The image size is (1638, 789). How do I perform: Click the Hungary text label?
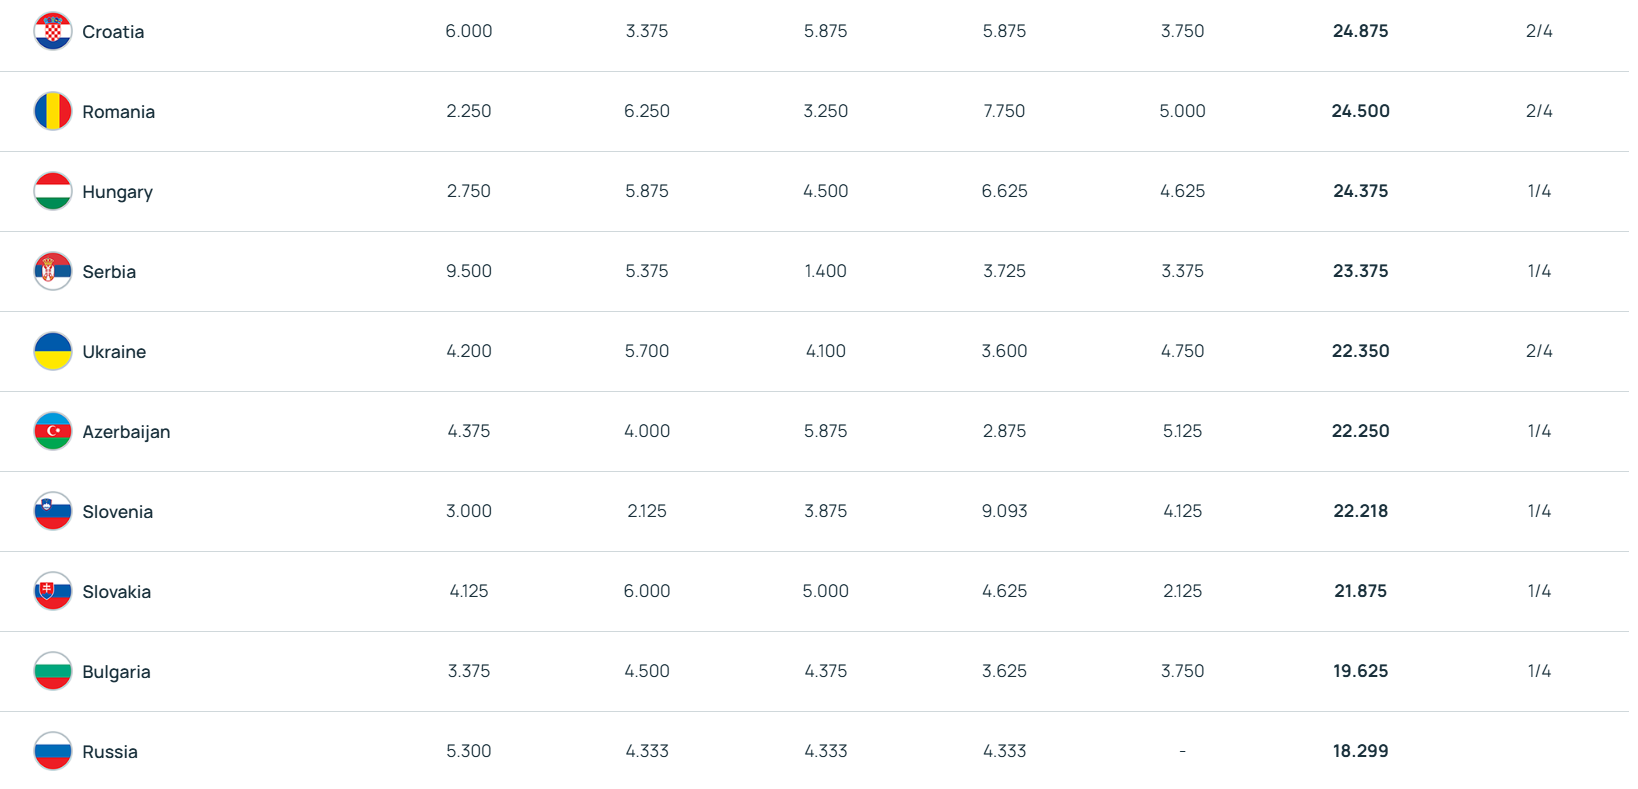[x=117, y=192]
